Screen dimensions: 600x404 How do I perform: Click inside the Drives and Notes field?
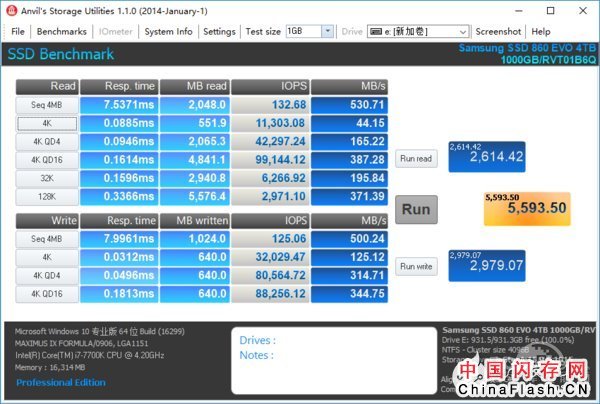click(x=334, y=360)
